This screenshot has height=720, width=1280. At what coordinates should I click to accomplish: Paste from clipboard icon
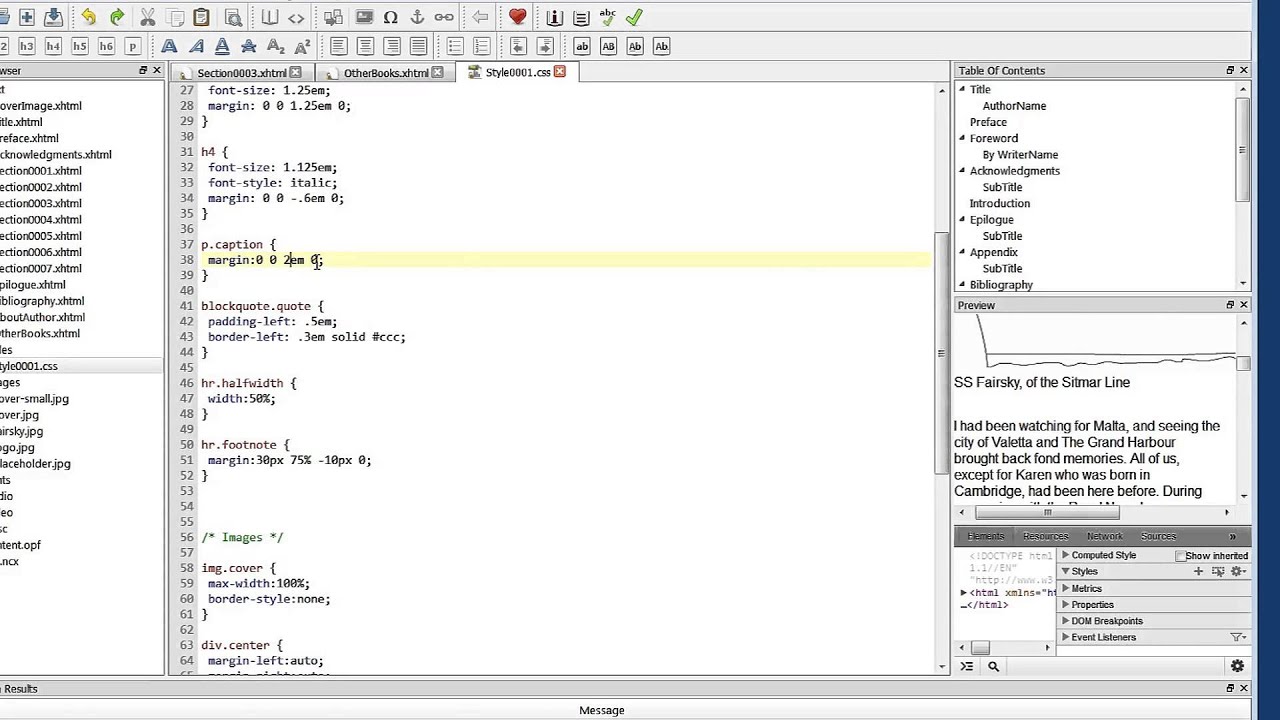(201, 17)
